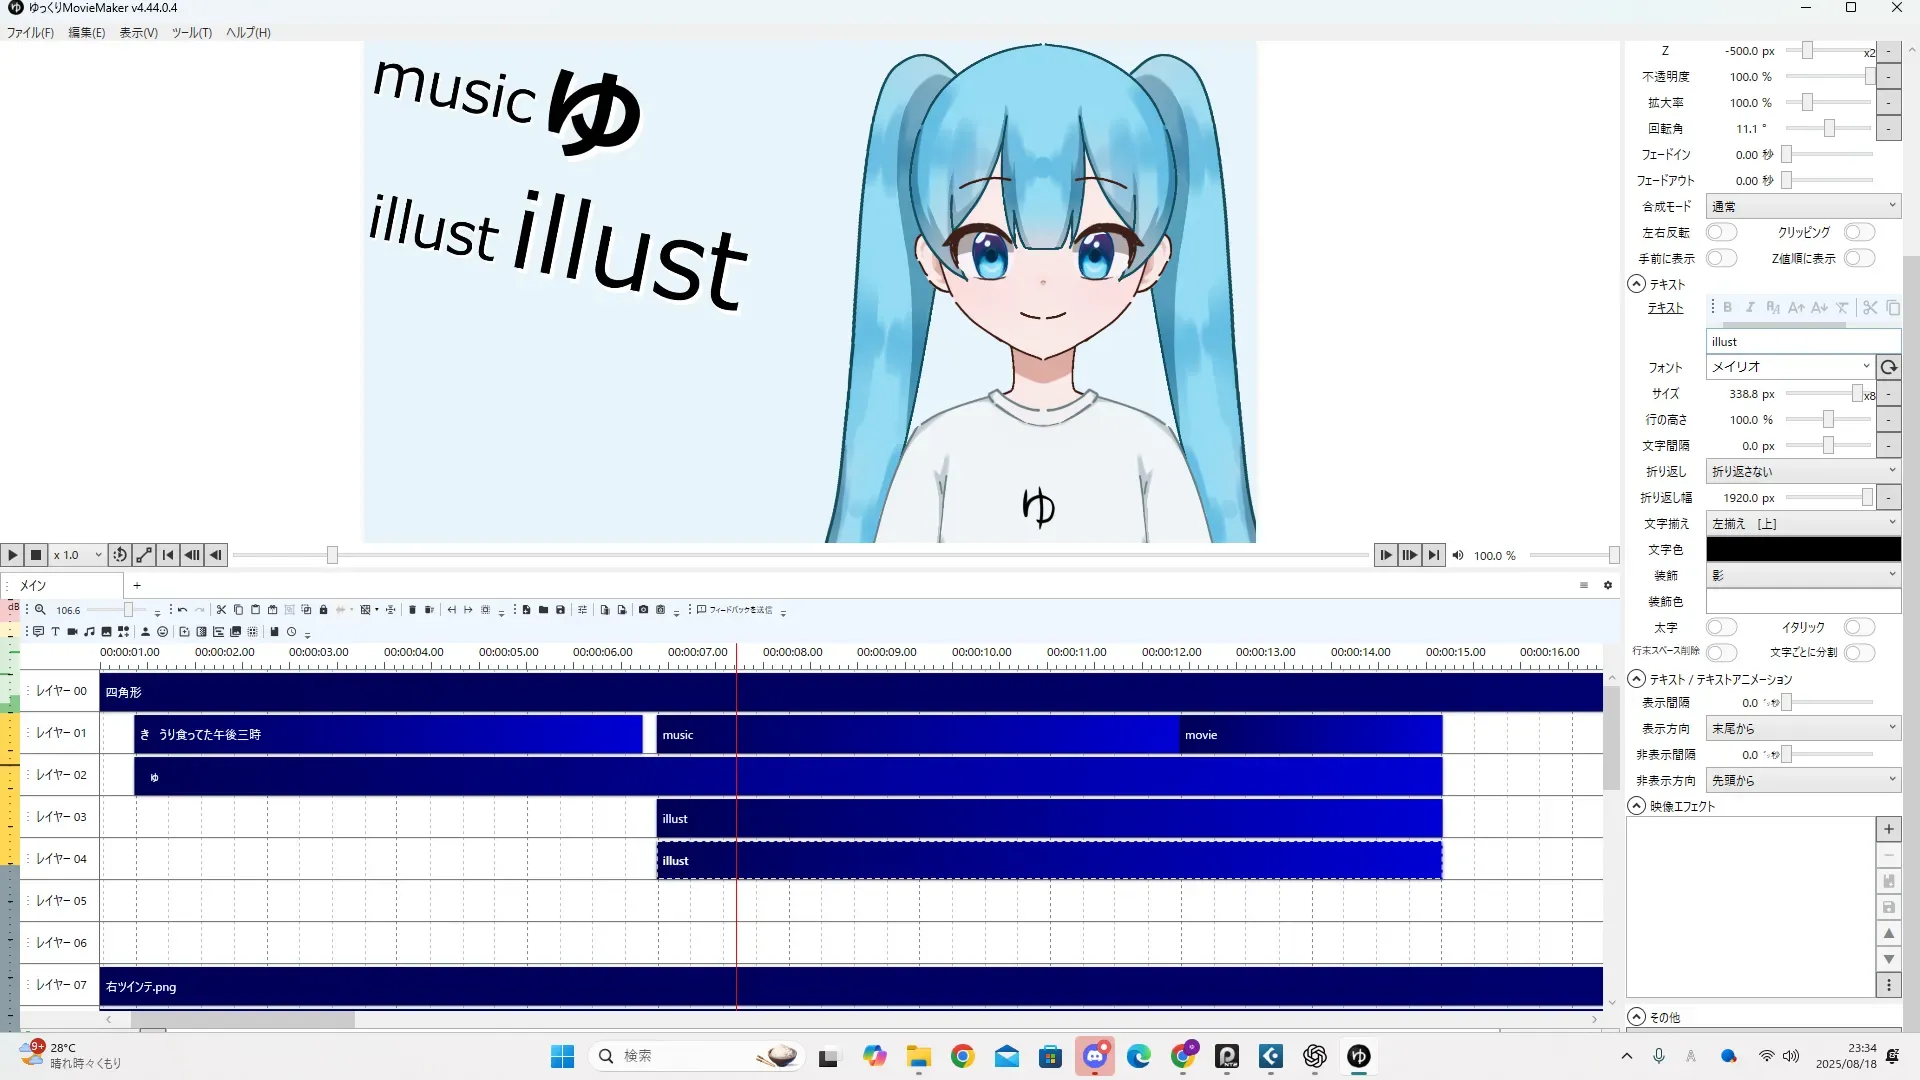Viewport: 1920px width, 1080px height.
Task: Add audio item with music note icon
Action: [x=90, y=632]
